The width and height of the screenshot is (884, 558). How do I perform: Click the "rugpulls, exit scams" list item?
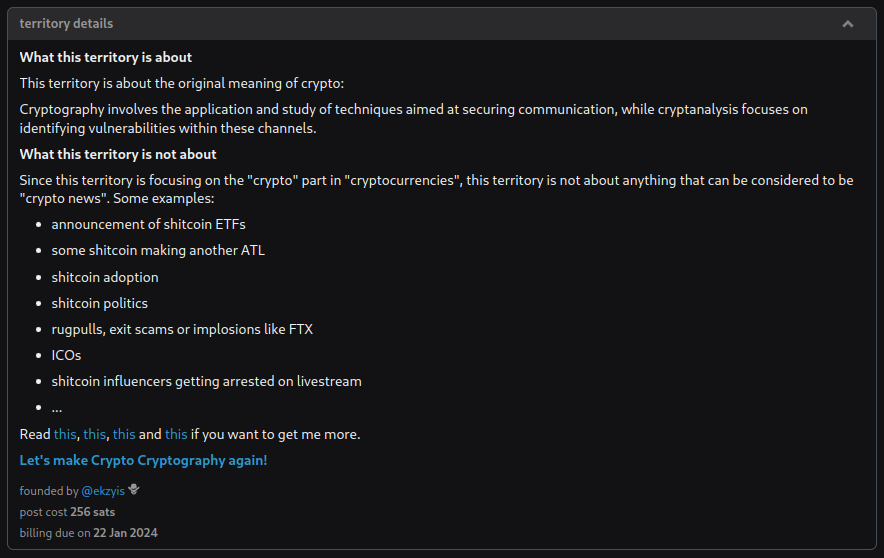pos(182,329)
